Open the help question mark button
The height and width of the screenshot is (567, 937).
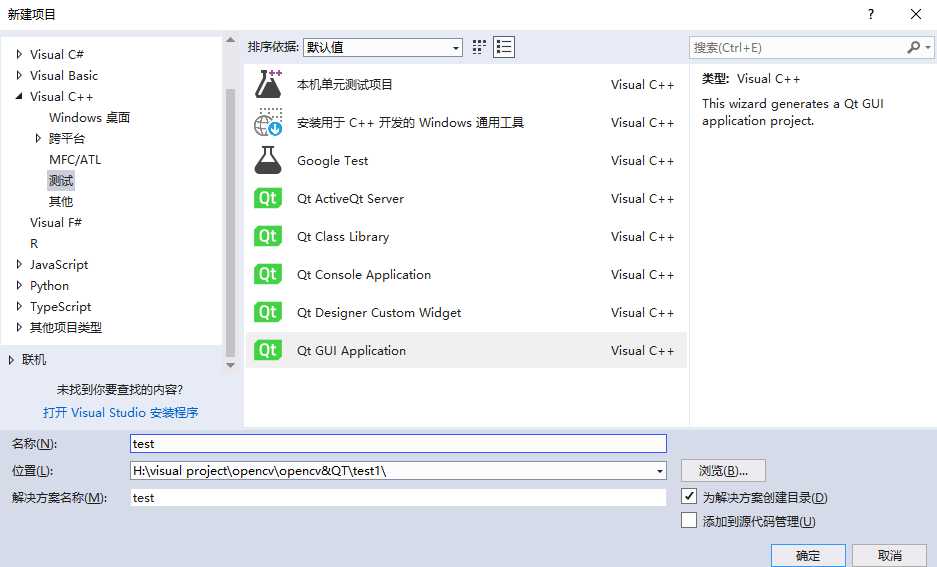[871, 14]
